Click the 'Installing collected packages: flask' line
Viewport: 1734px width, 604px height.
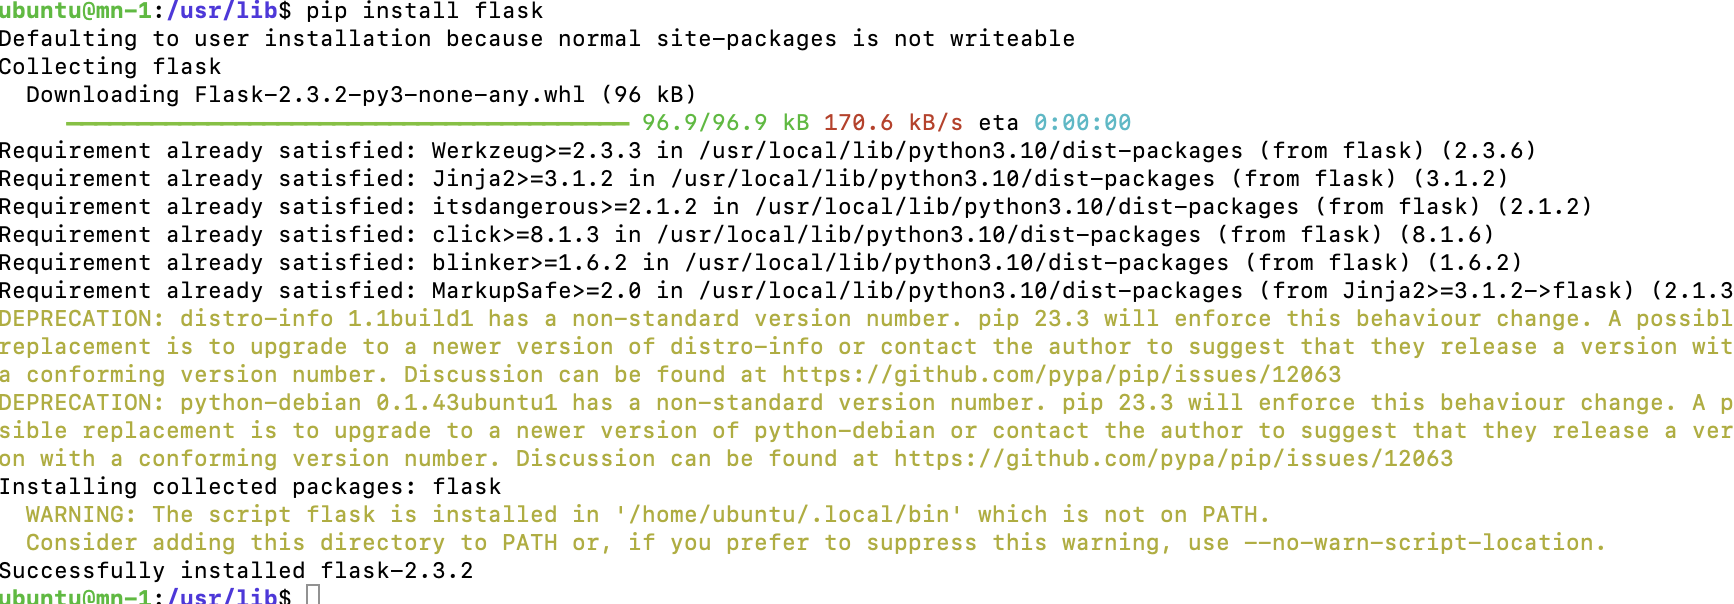click(250, 487)
